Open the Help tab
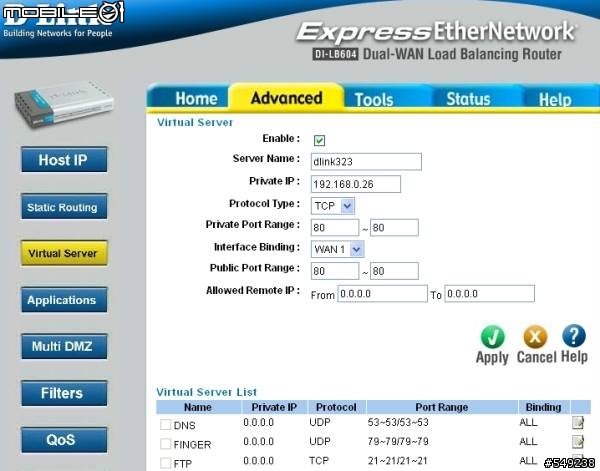This screenshot has width=600, height=471. 555,100
